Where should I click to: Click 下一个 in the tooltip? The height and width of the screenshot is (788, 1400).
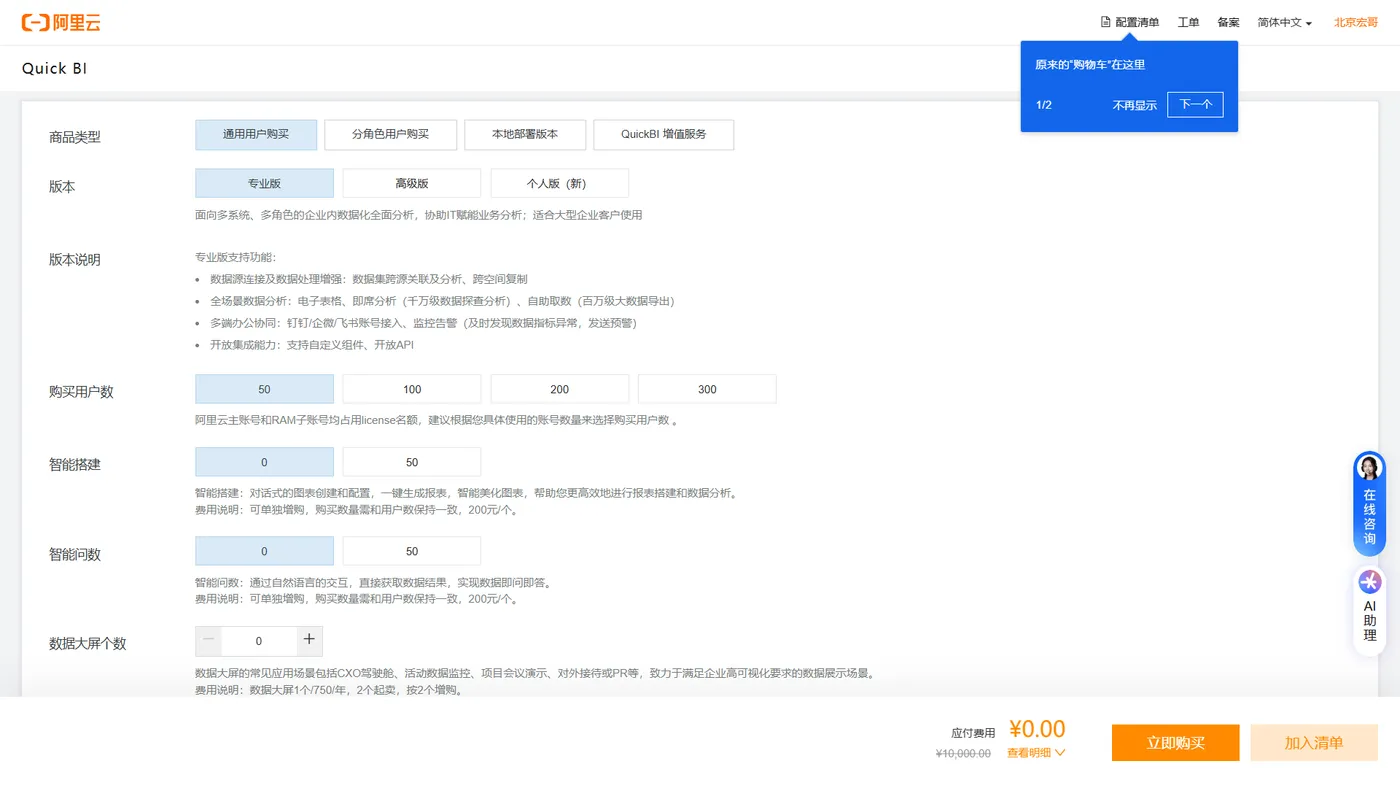(x=1196, y=105)
